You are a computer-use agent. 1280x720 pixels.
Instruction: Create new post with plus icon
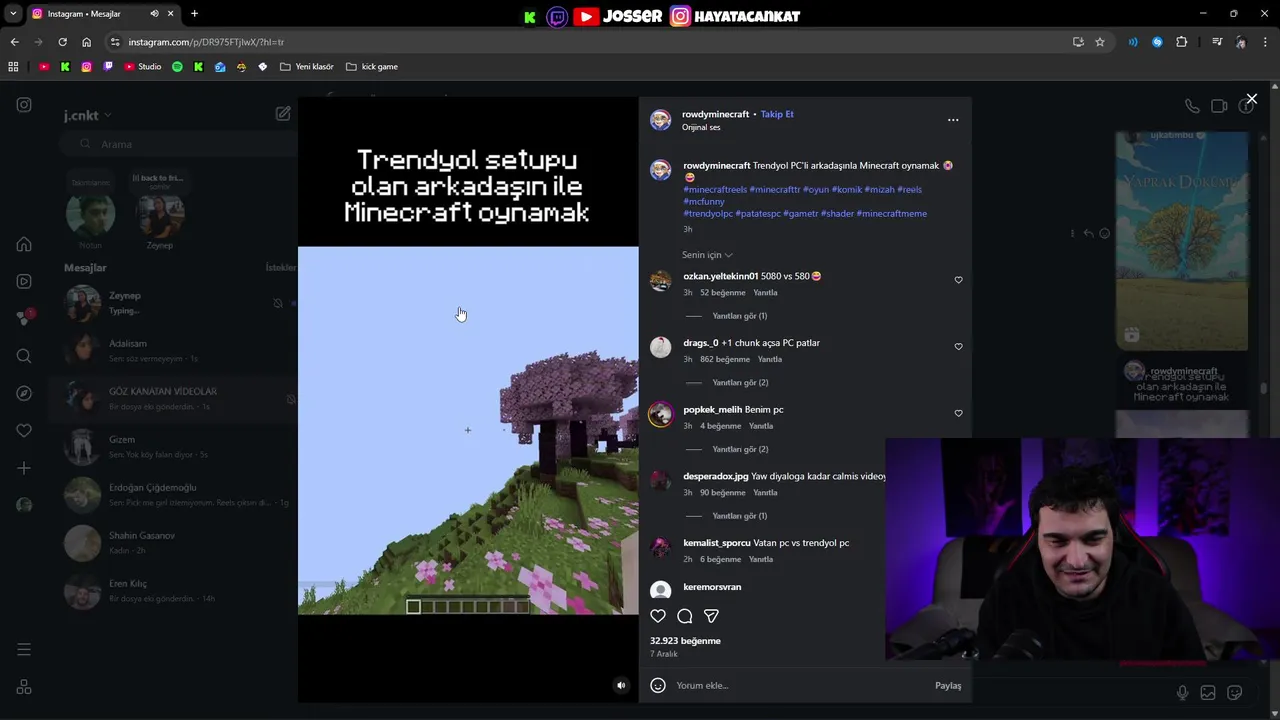click(x=24, y=468)
